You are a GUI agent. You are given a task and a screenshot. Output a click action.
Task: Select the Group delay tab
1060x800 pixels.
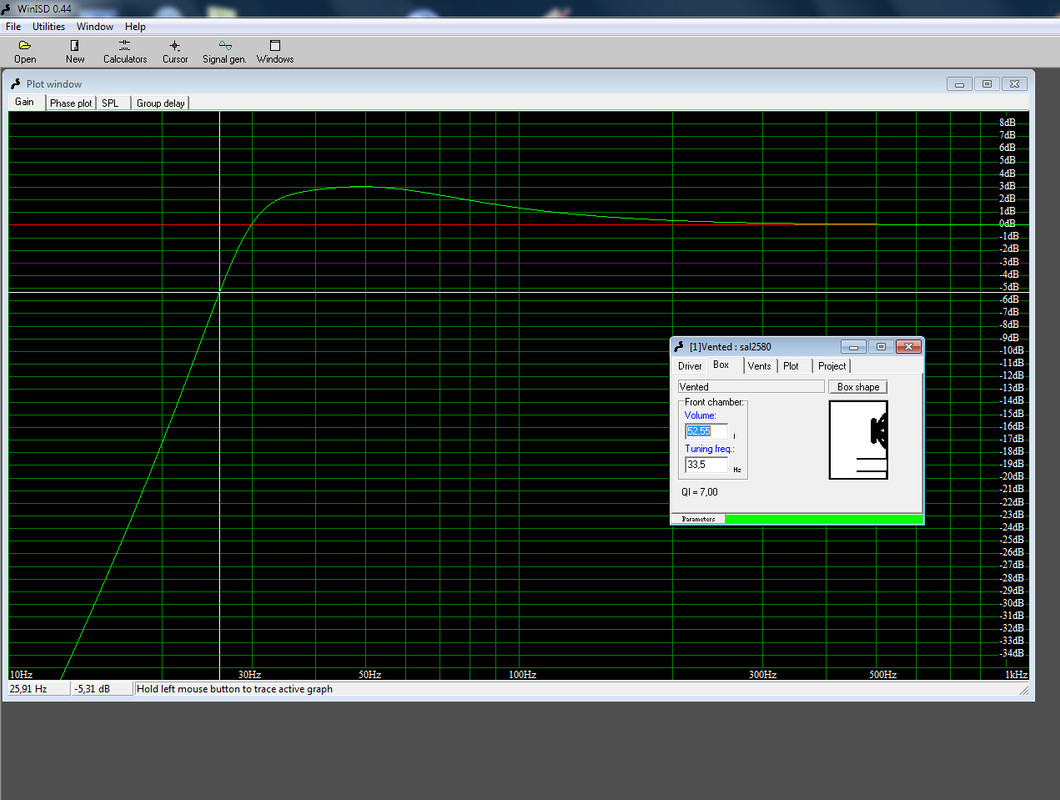160,103
